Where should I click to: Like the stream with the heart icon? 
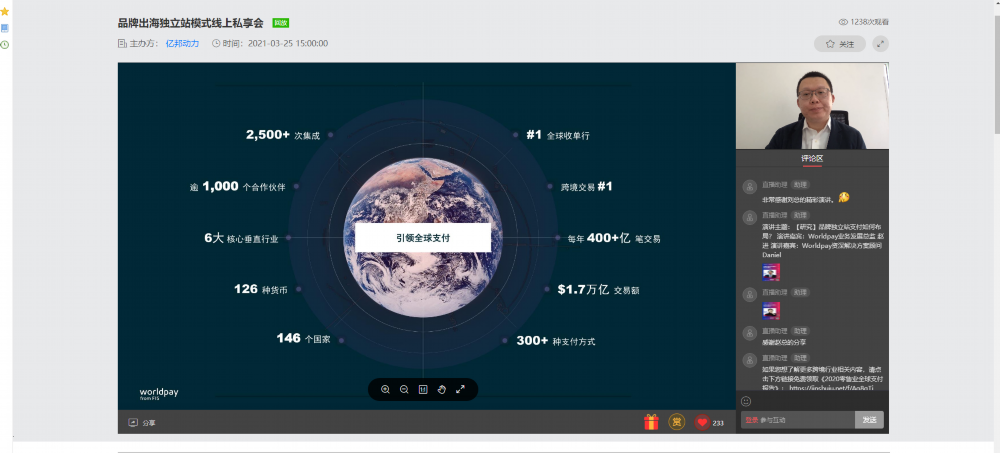(x=702, y=422)
